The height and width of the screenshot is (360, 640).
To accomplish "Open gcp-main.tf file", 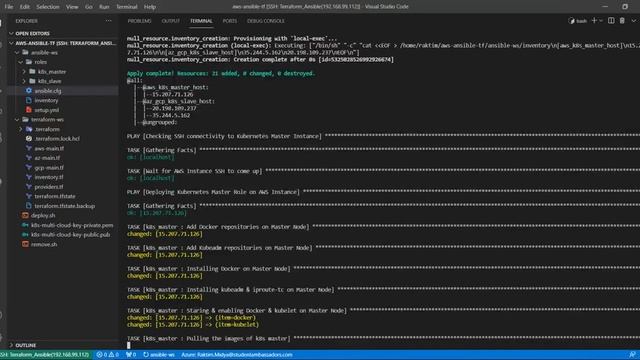I will (49, 168).
